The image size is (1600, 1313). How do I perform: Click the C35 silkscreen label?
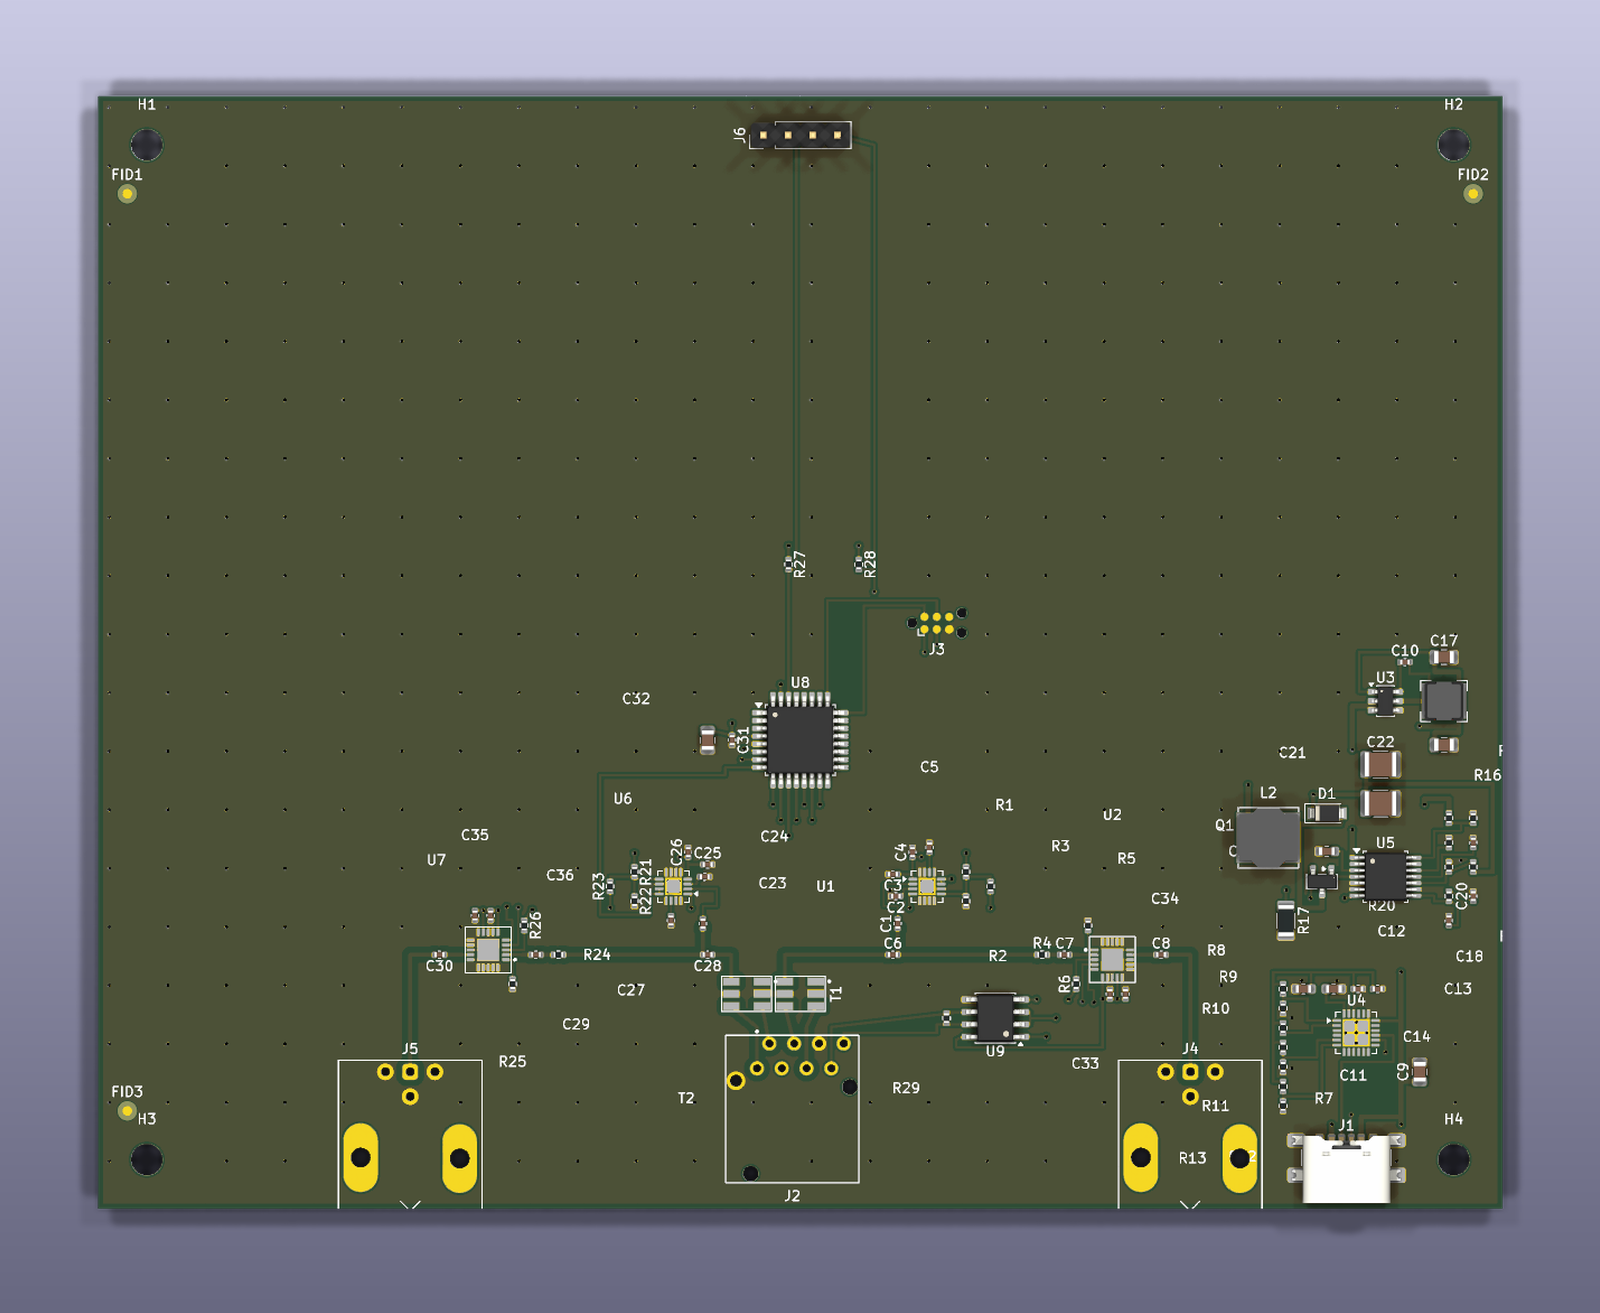coord(475,835)
